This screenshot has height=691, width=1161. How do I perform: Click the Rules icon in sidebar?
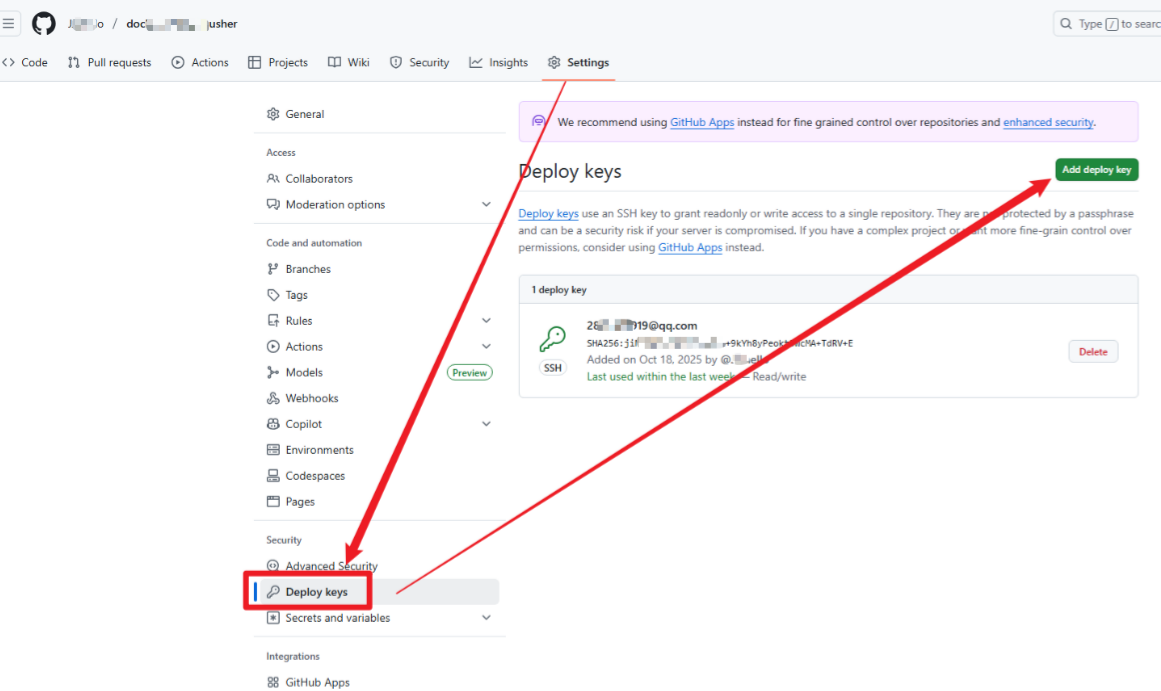[273, 321]
